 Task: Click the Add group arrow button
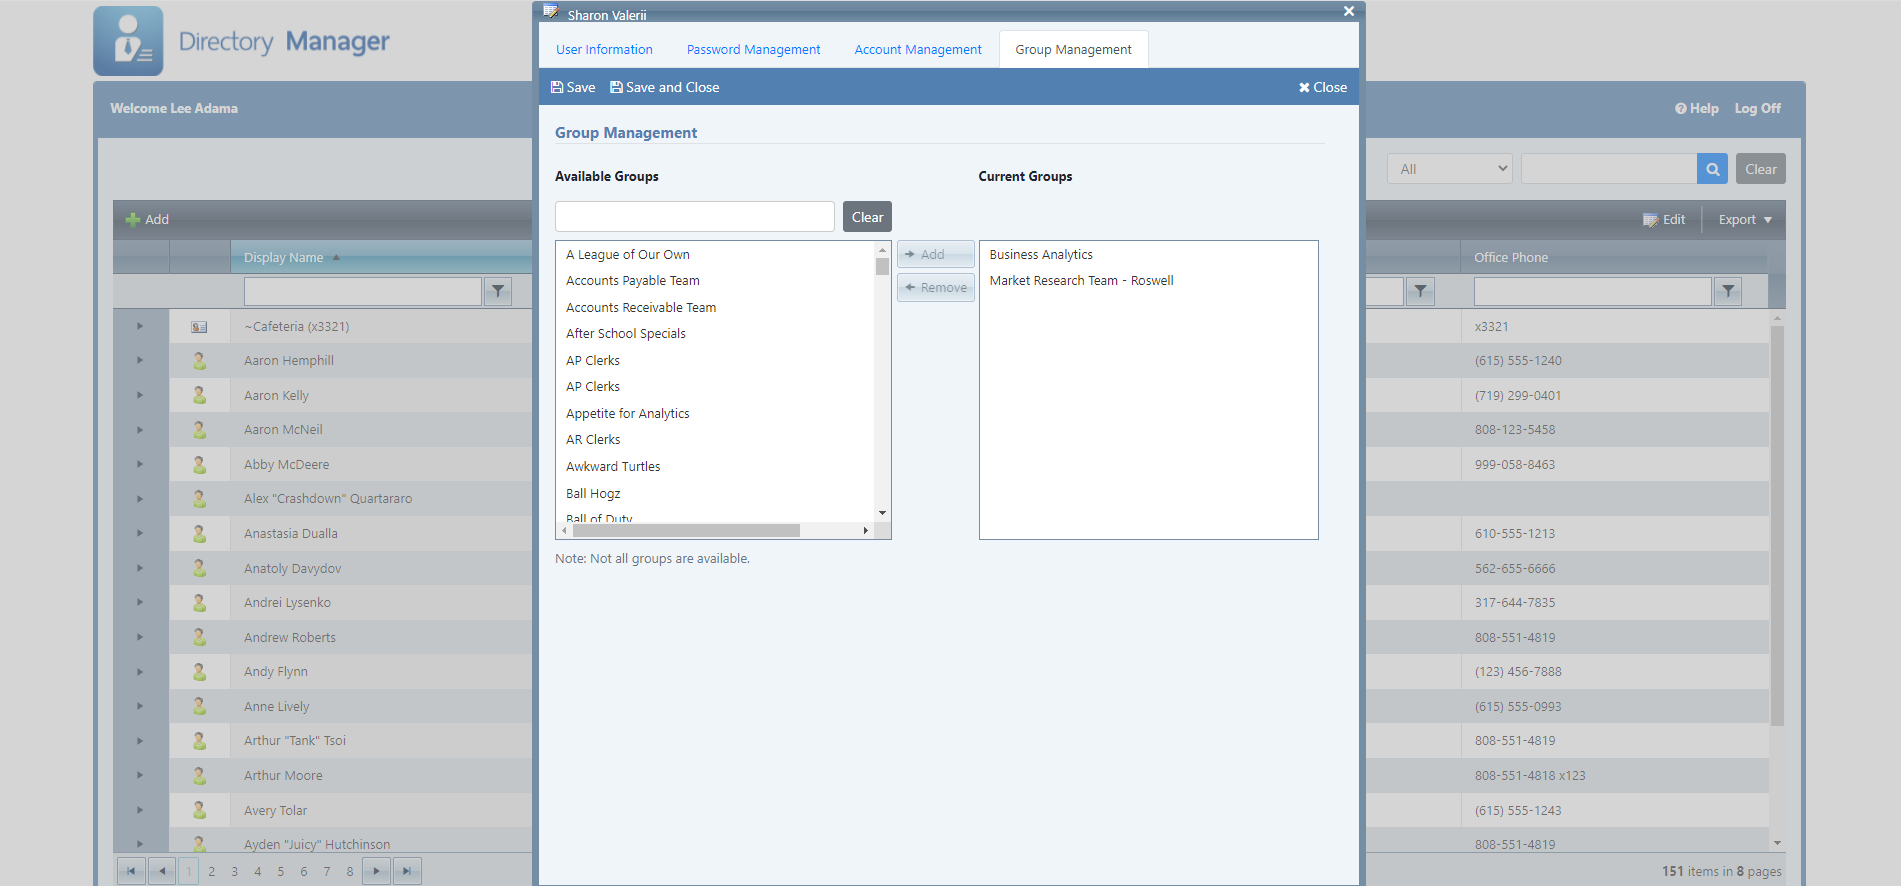click(935, 254)
